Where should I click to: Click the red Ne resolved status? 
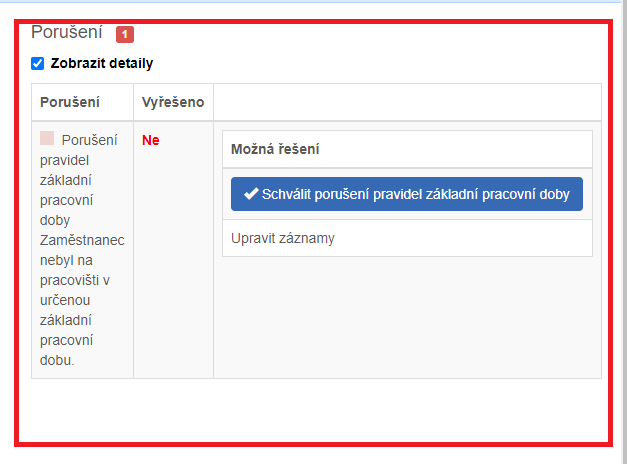tap(150, 140)
